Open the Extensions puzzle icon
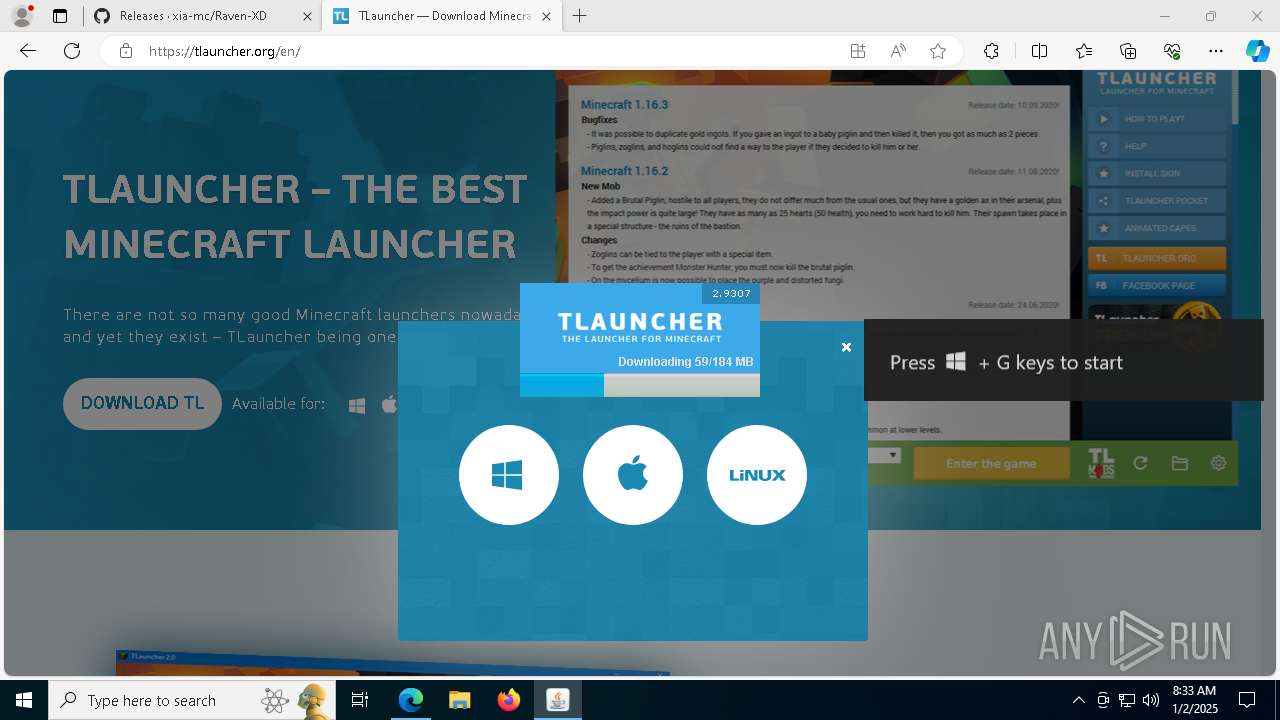 (991, 51)
